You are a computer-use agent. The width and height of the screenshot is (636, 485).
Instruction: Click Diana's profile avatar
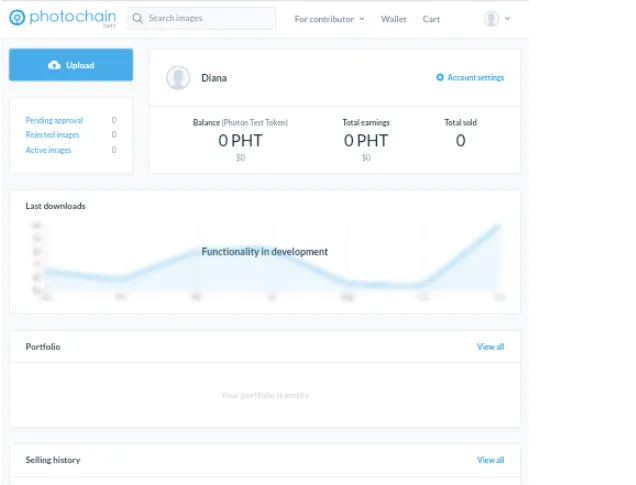coord(178,78)
